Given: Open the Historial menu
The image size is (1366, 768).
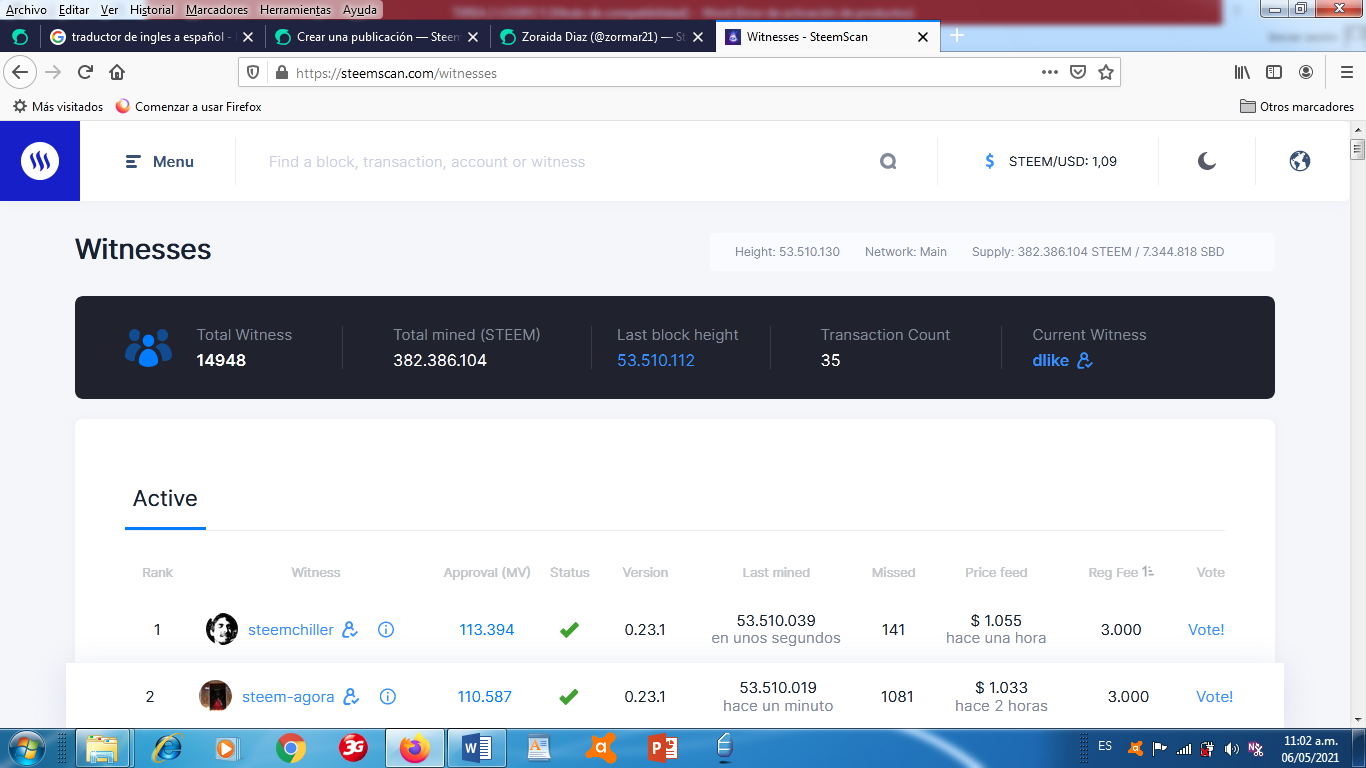Looking at the screenshot, I should click(152, 10).
